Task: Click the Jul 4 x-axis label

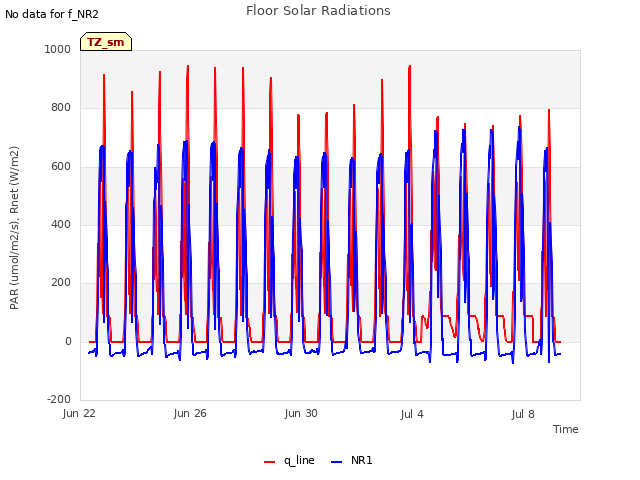Action: pyautogui.click(x=412, y=415)
